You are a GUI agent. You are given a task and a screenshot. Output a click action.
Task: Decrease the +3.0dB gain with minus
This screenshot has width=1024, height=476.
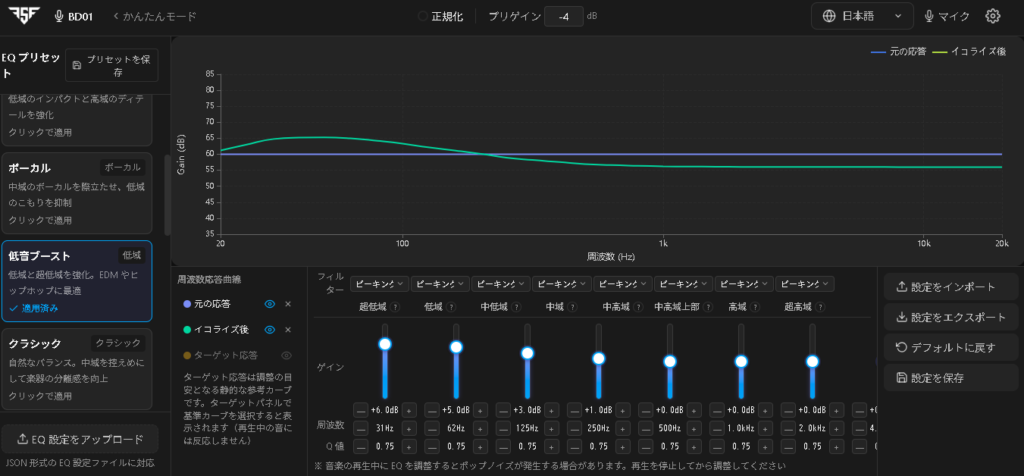point(503,410)
